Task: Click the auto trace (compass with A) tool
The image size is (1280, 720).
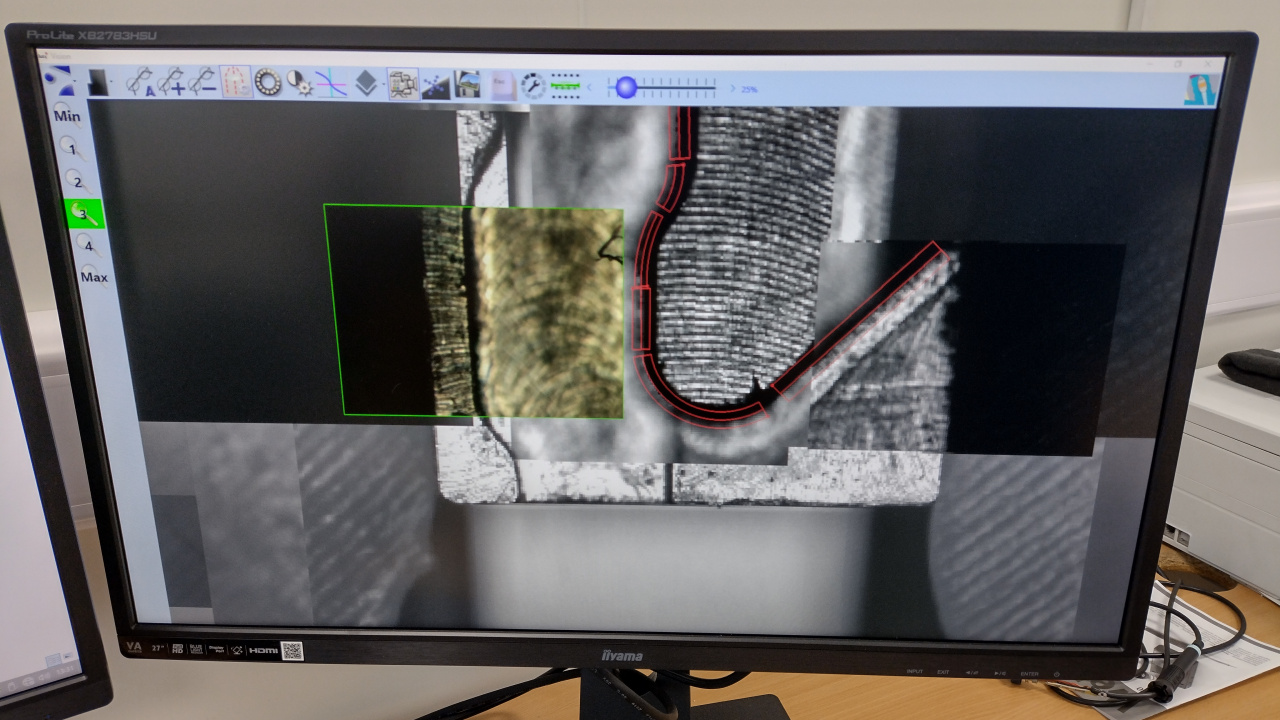Action: [140, 81]
